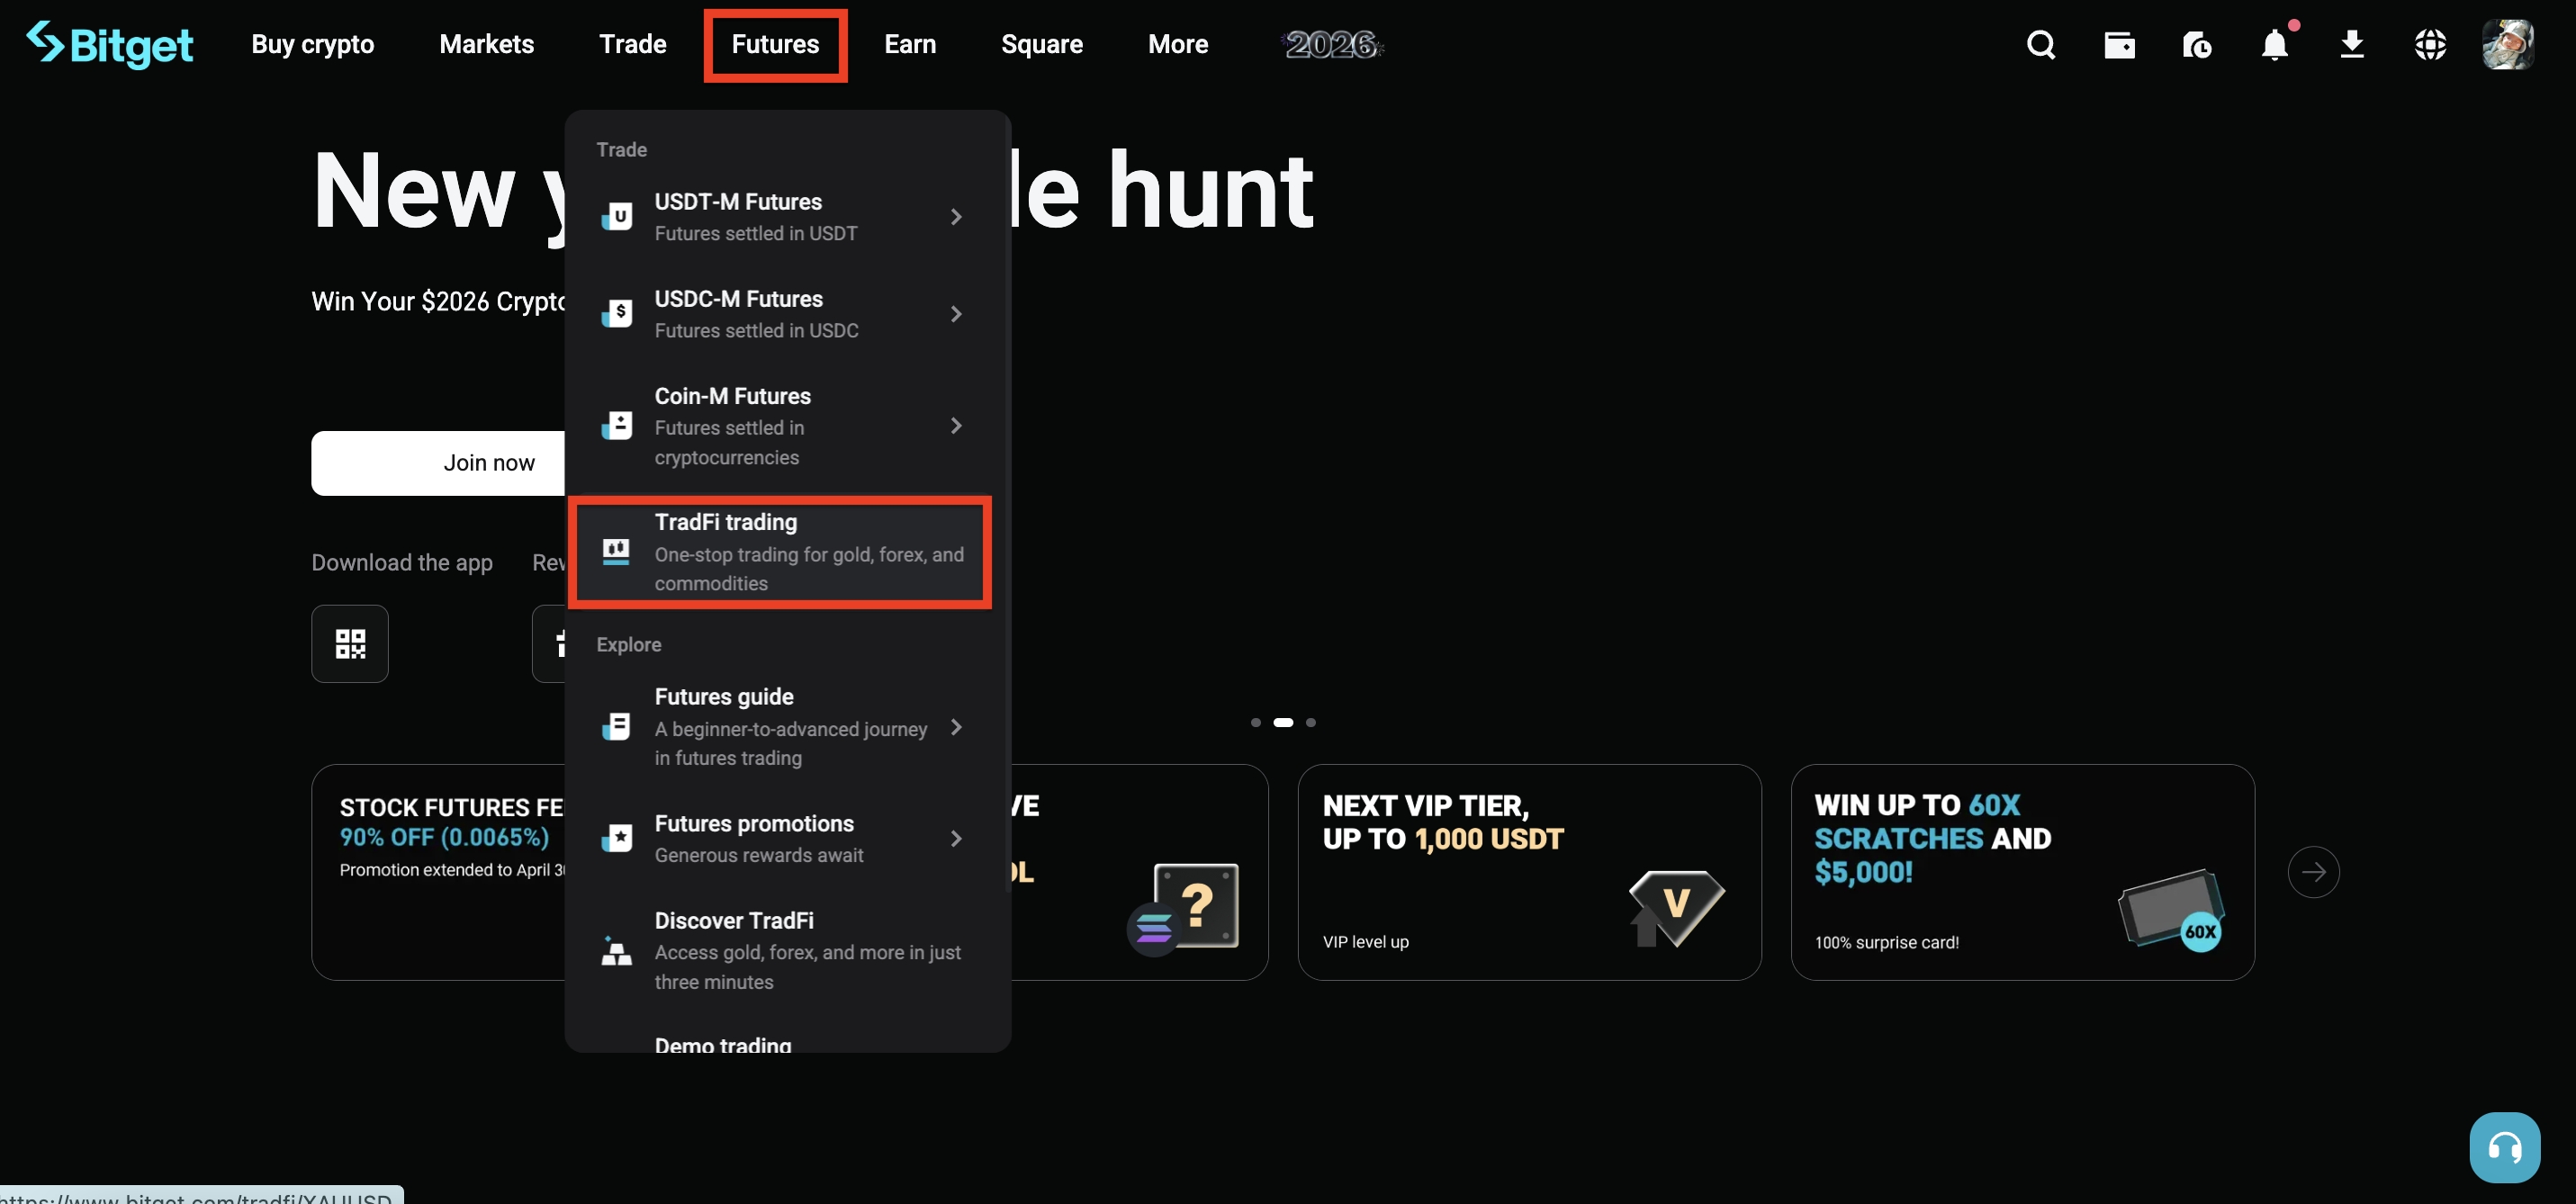Expand the Futures guide chevron
This screenshot has height=1204, width=2576.
pos(957,727)
